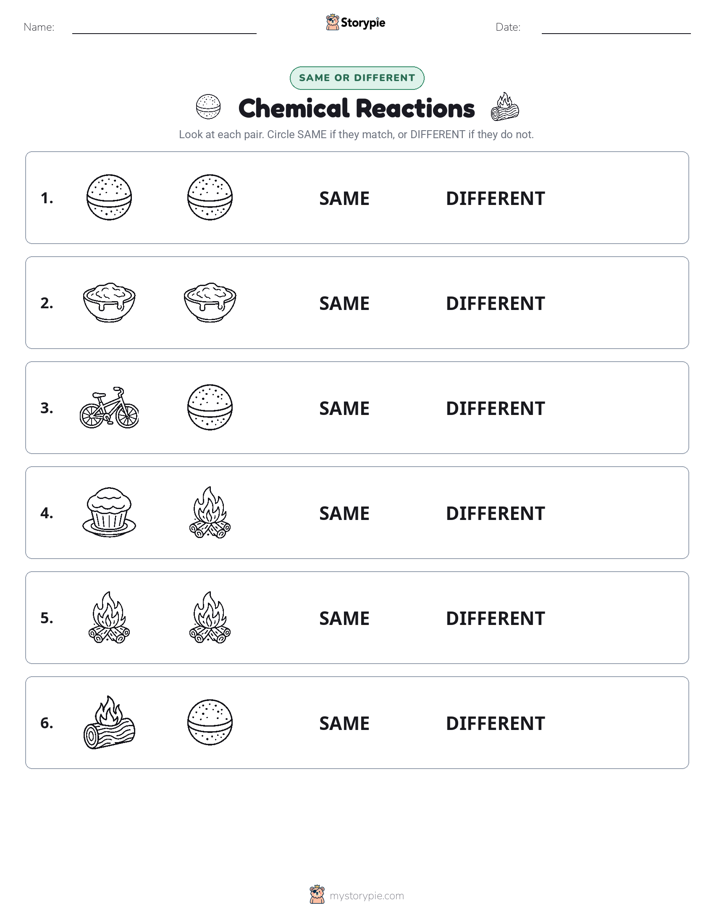Select SAME in row 2
The image size is (714, 924).
[x=344, y=303]
